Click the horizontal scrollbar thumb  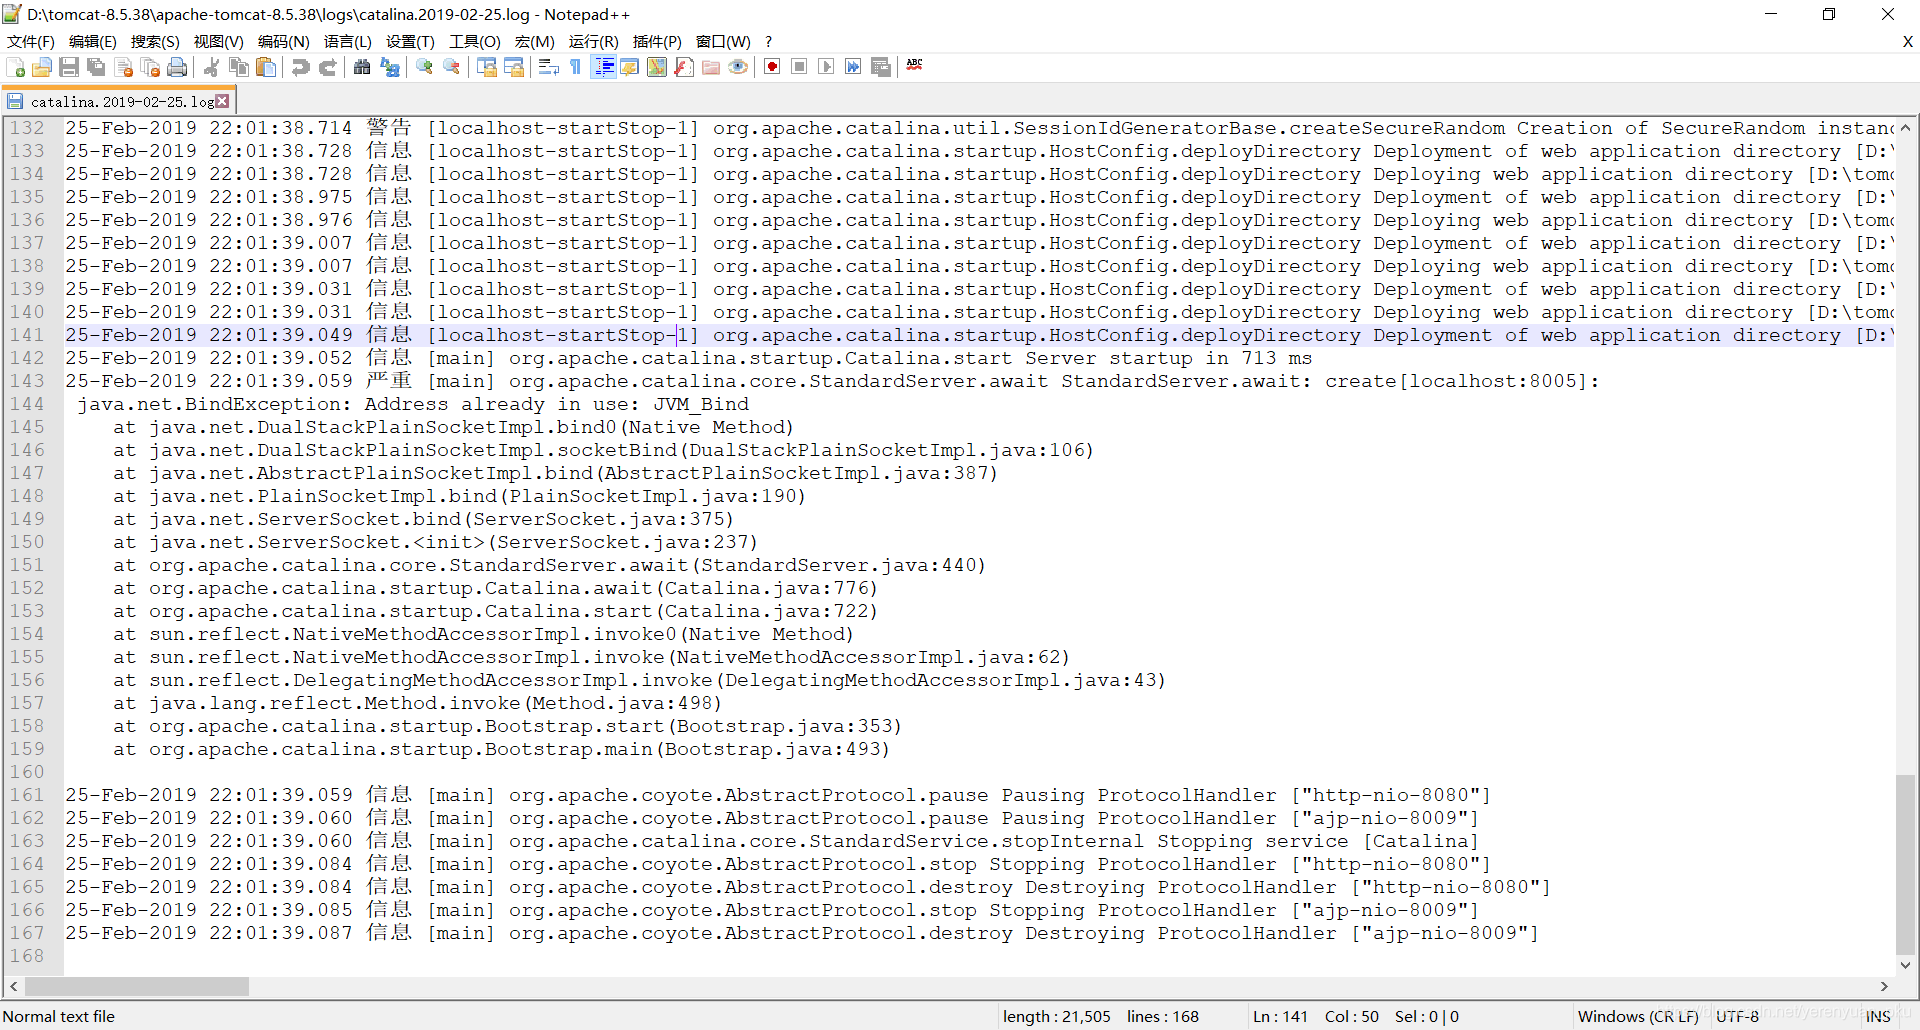[137, 987]
